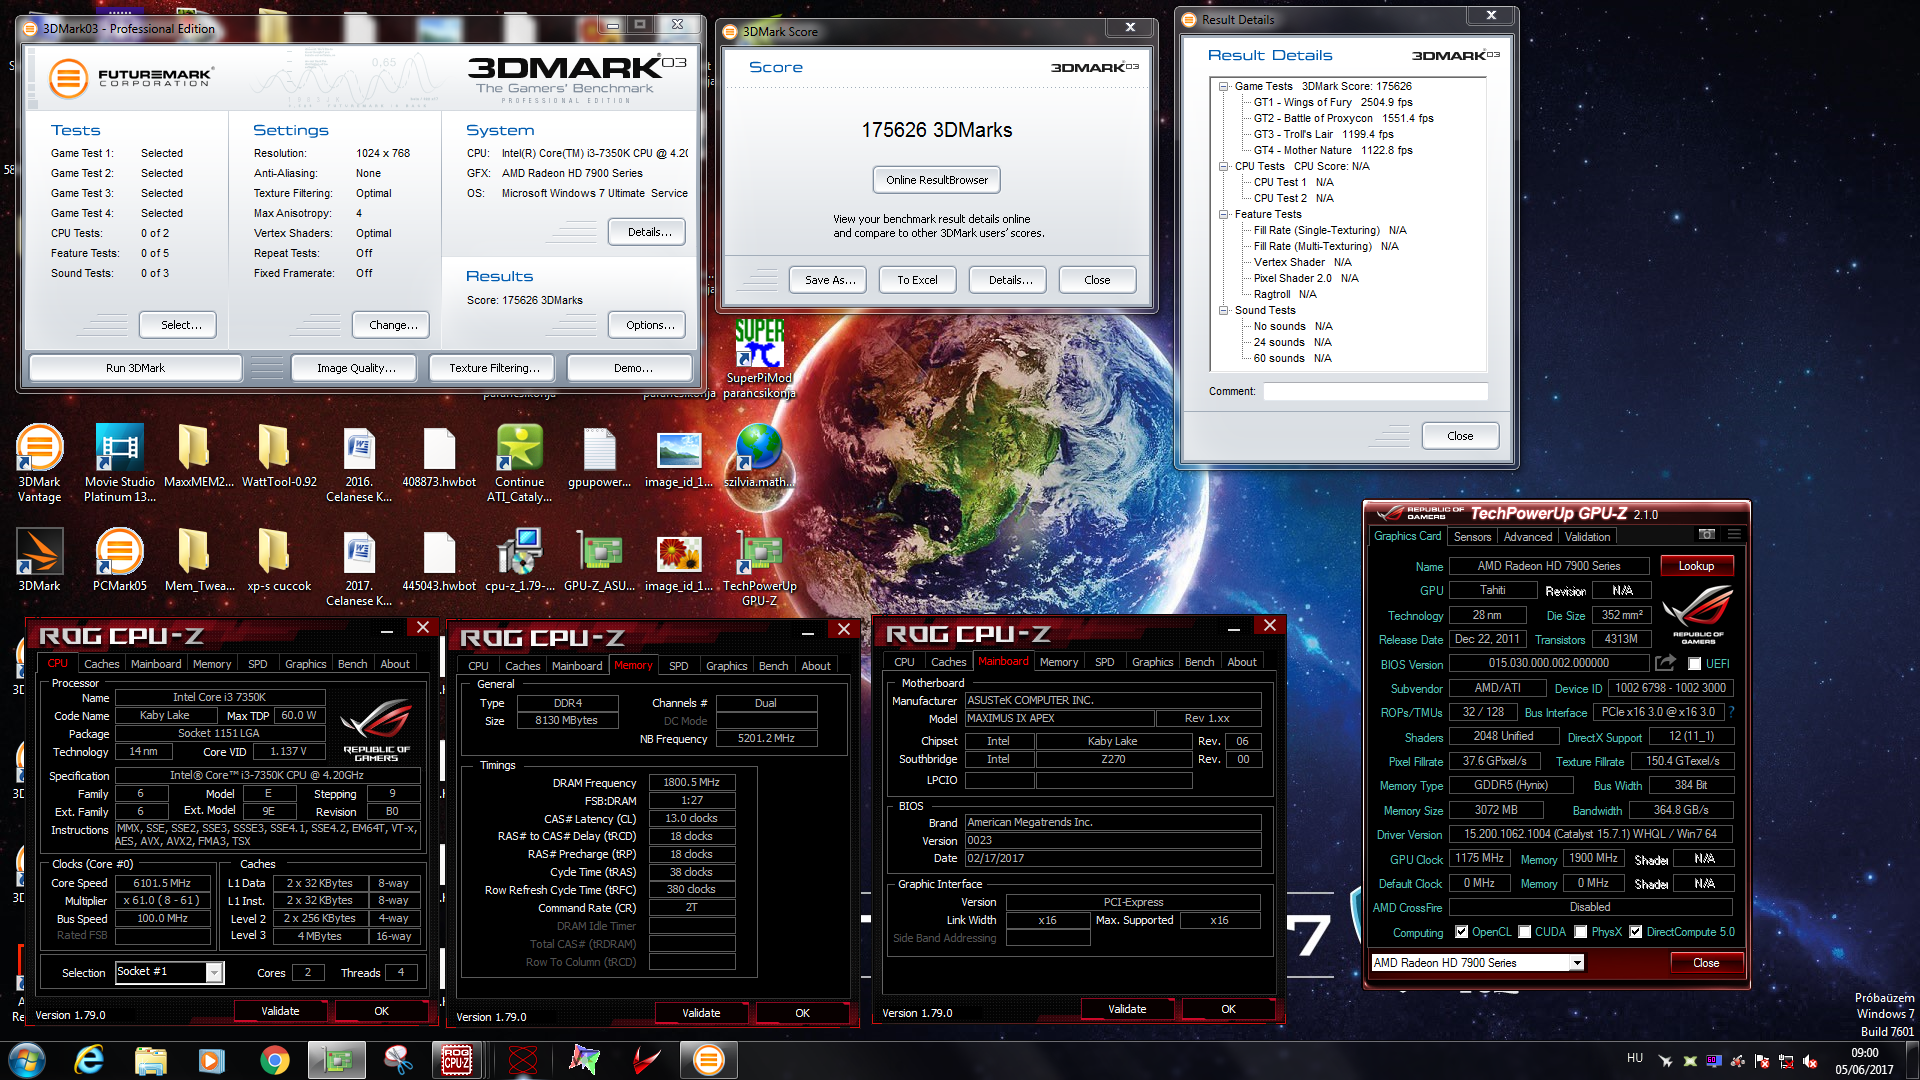Click the Online ResultBrowser button
1920x1080 pixels.
(936, 180)
